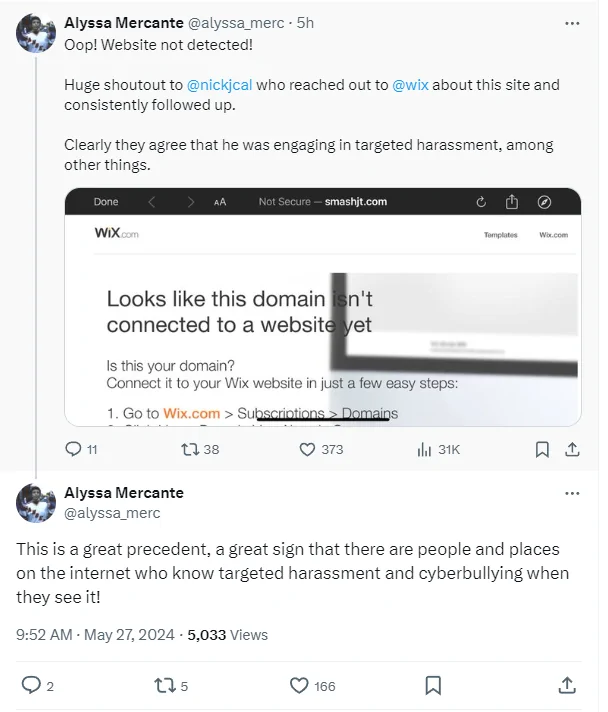Click the reply icon on first tweet
Image resolution: width=608 pixels, height=712 pixels.
click(x=72, y=449)
